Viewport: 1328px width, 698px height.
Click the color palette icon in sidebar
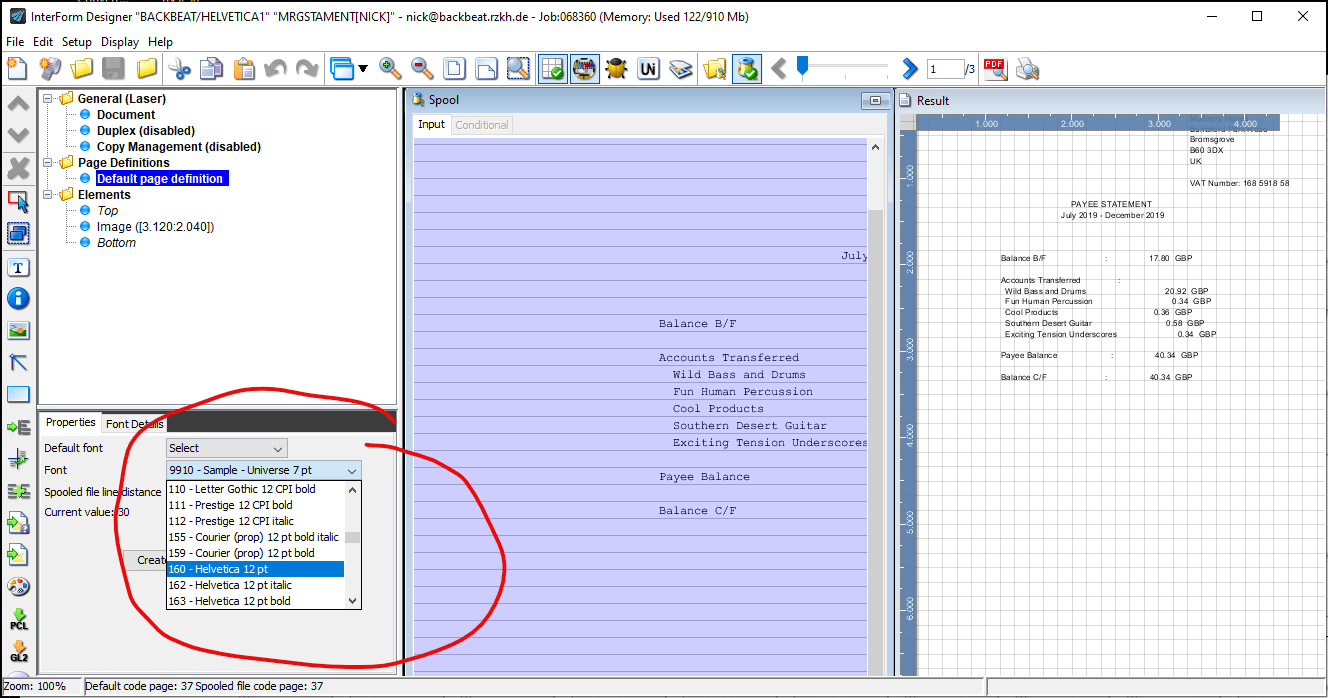[x=18, y=586]
